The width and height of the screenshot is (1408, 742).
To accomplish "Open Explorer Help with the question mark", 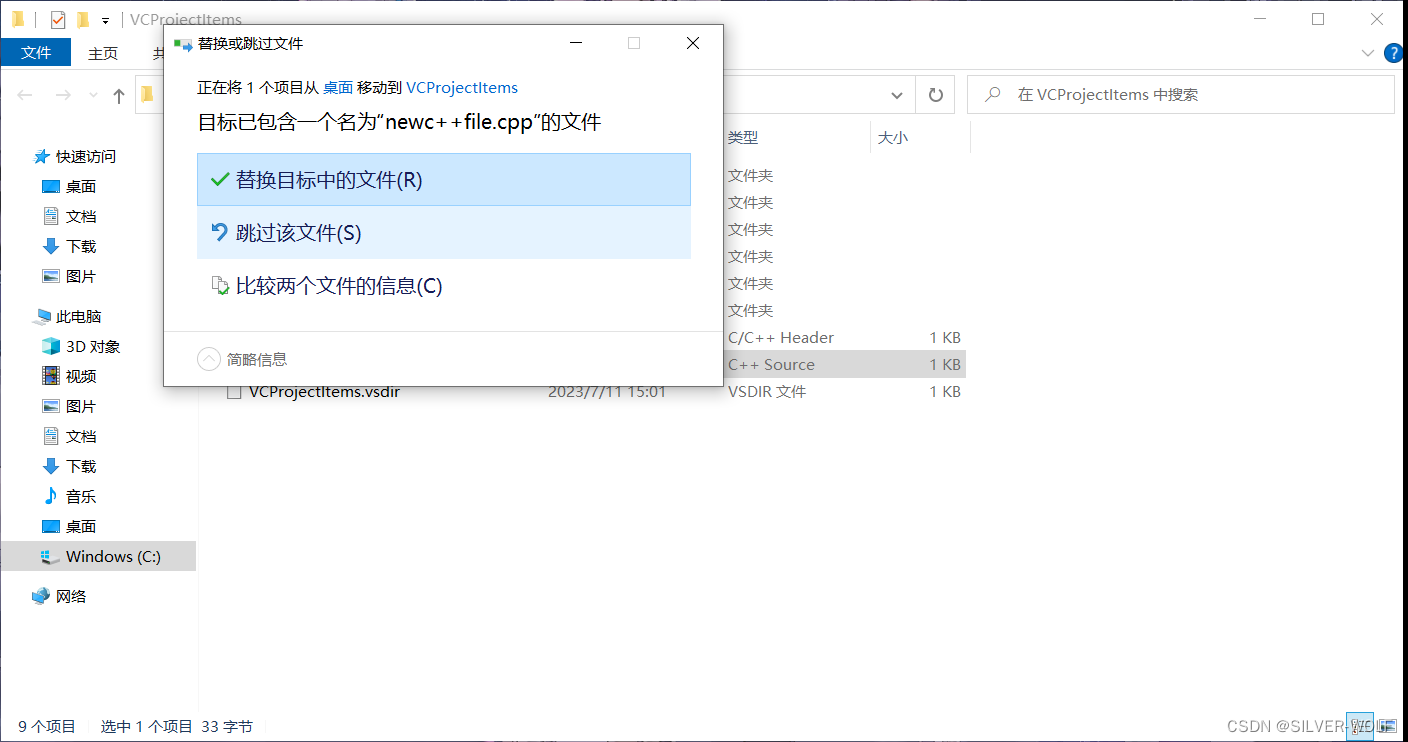I will click(x=1392, y=53).
